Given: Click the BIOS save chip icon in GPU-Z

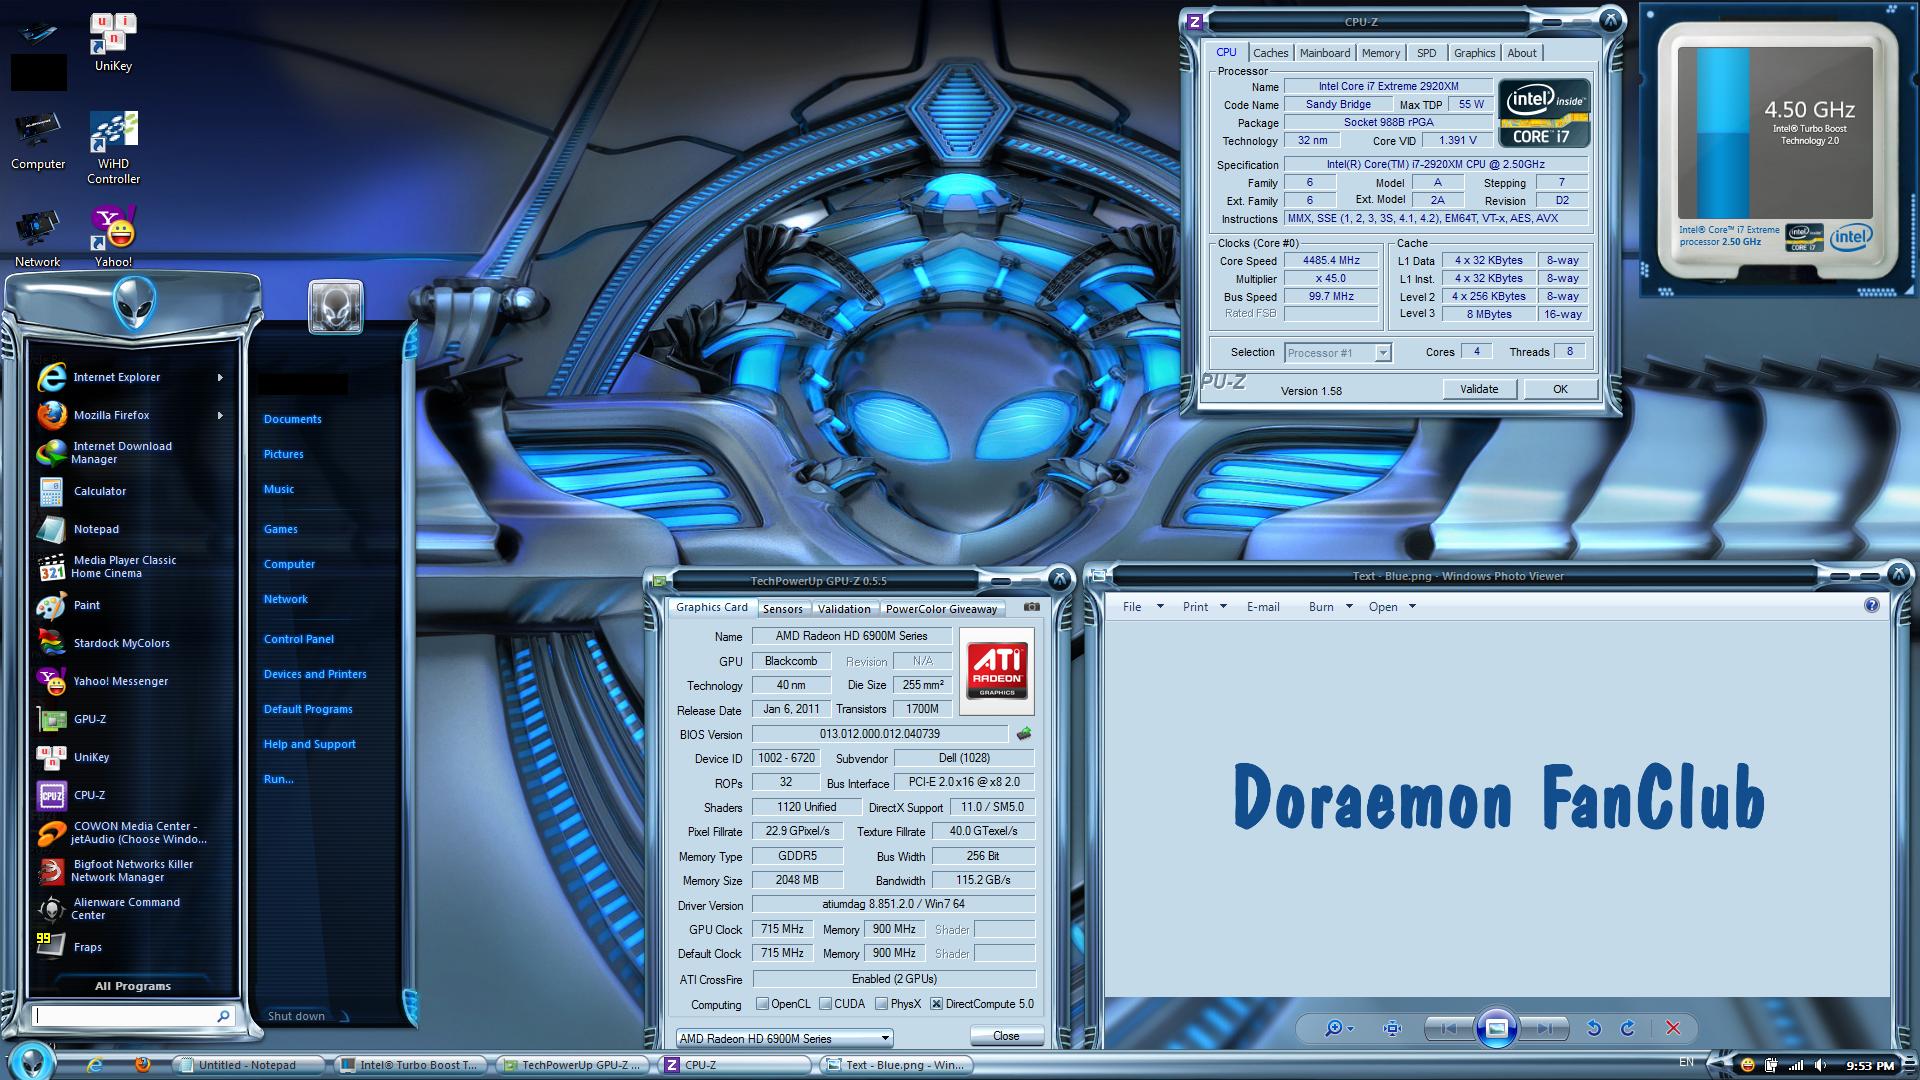Looking at the screenshot, I should [1024, 734].
